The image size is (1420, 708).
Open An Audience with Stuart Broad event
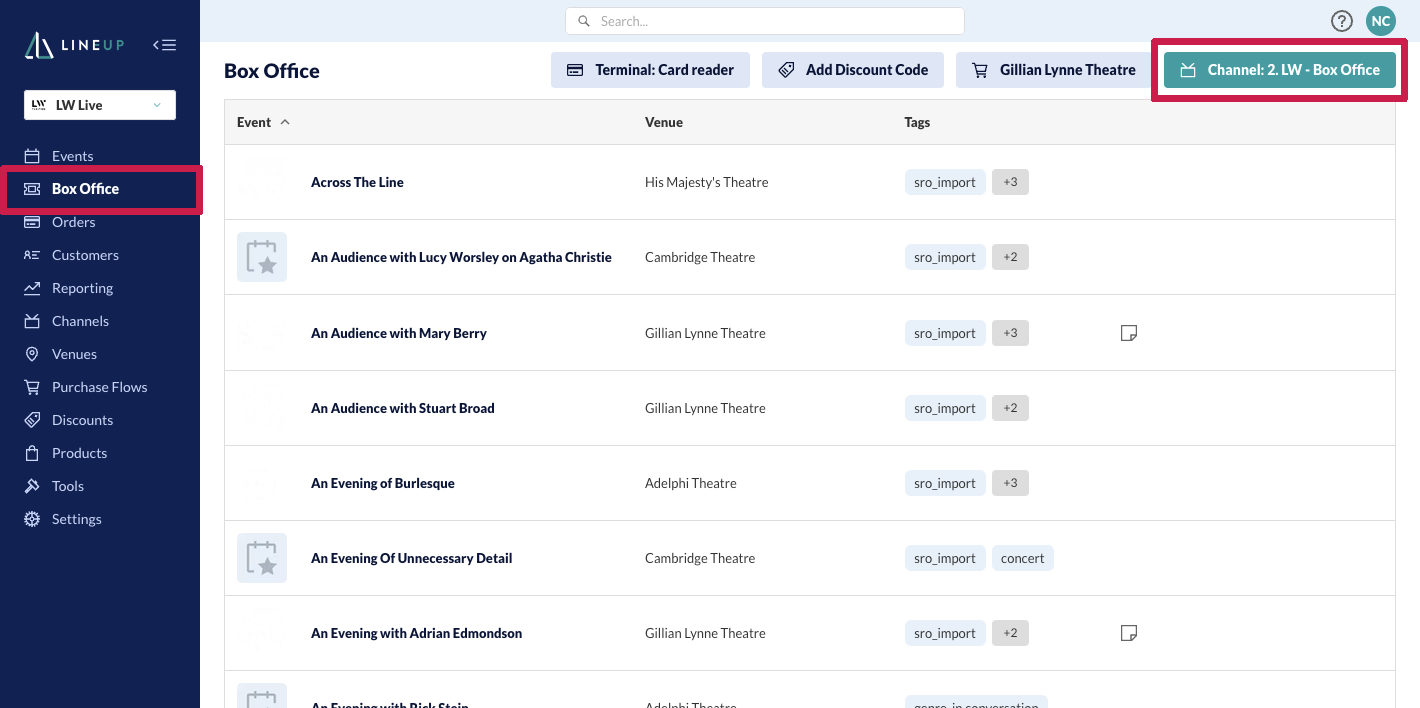pos(403,408)
